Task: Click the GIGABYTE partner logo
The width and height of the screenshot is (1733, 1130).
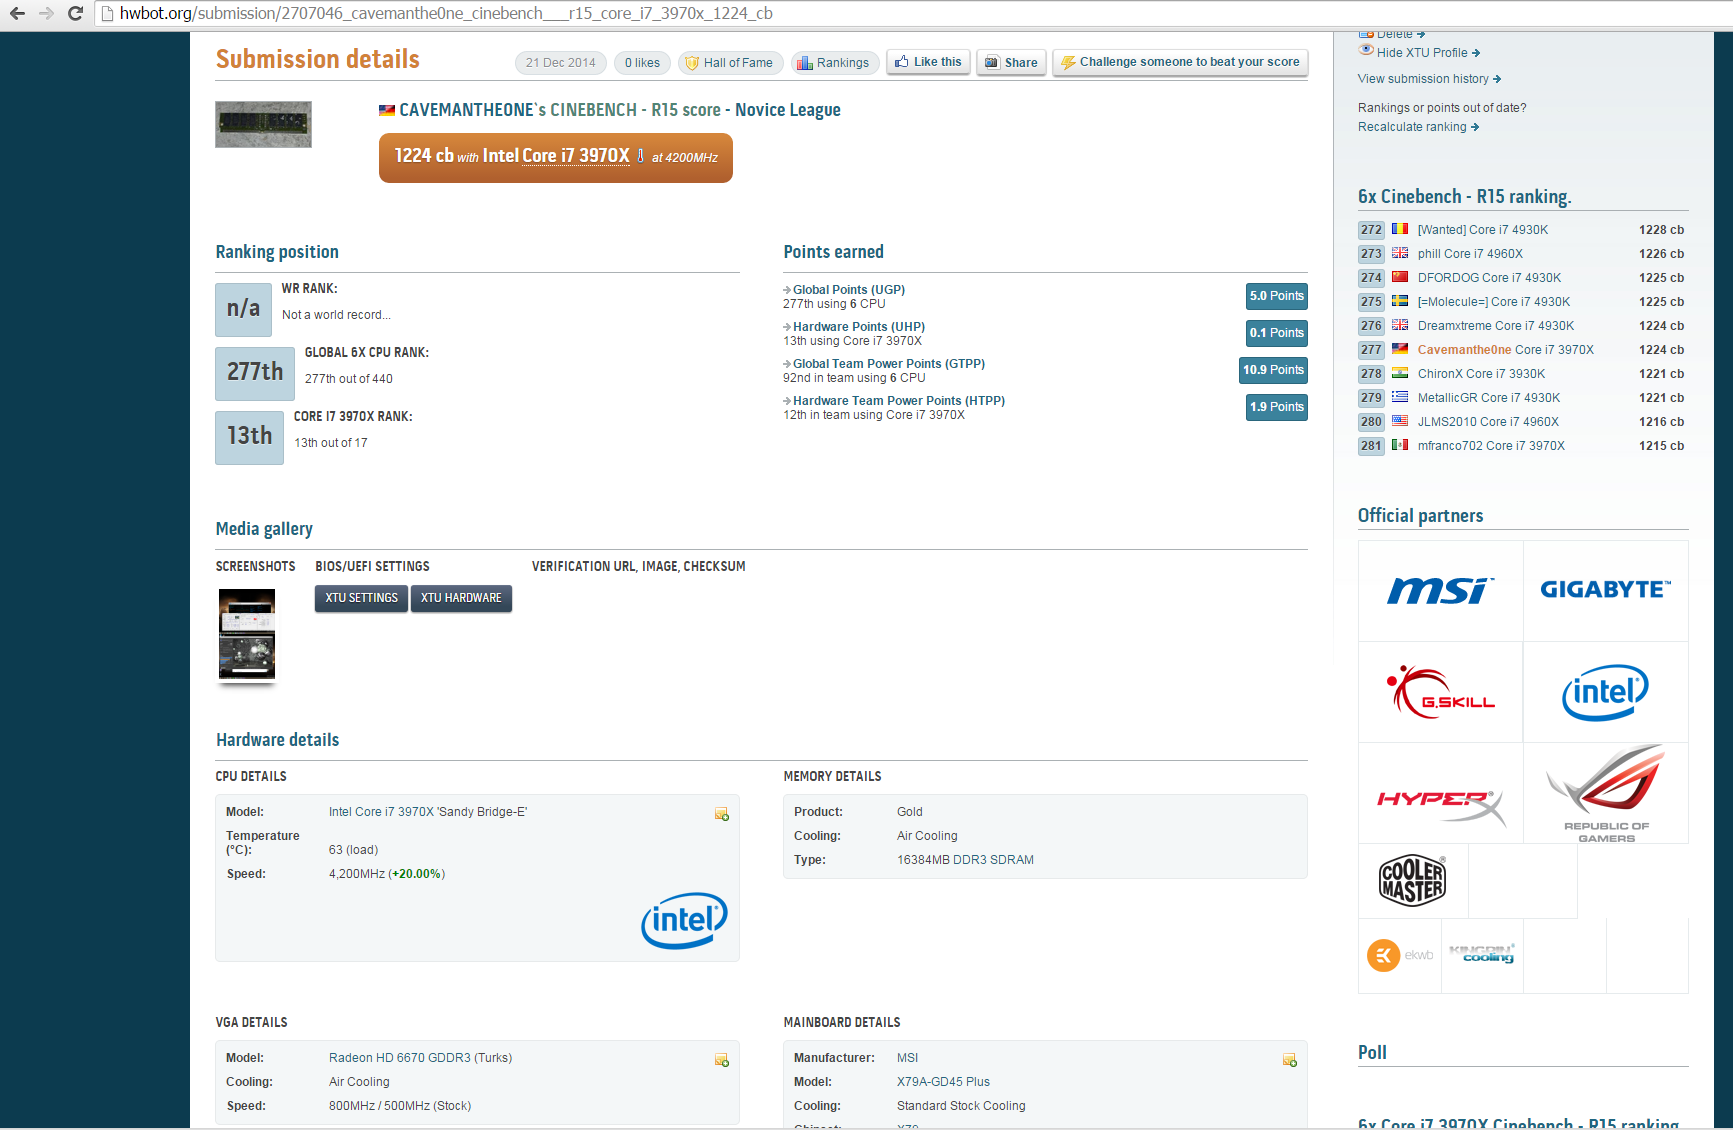Action: pos(1606,590)
